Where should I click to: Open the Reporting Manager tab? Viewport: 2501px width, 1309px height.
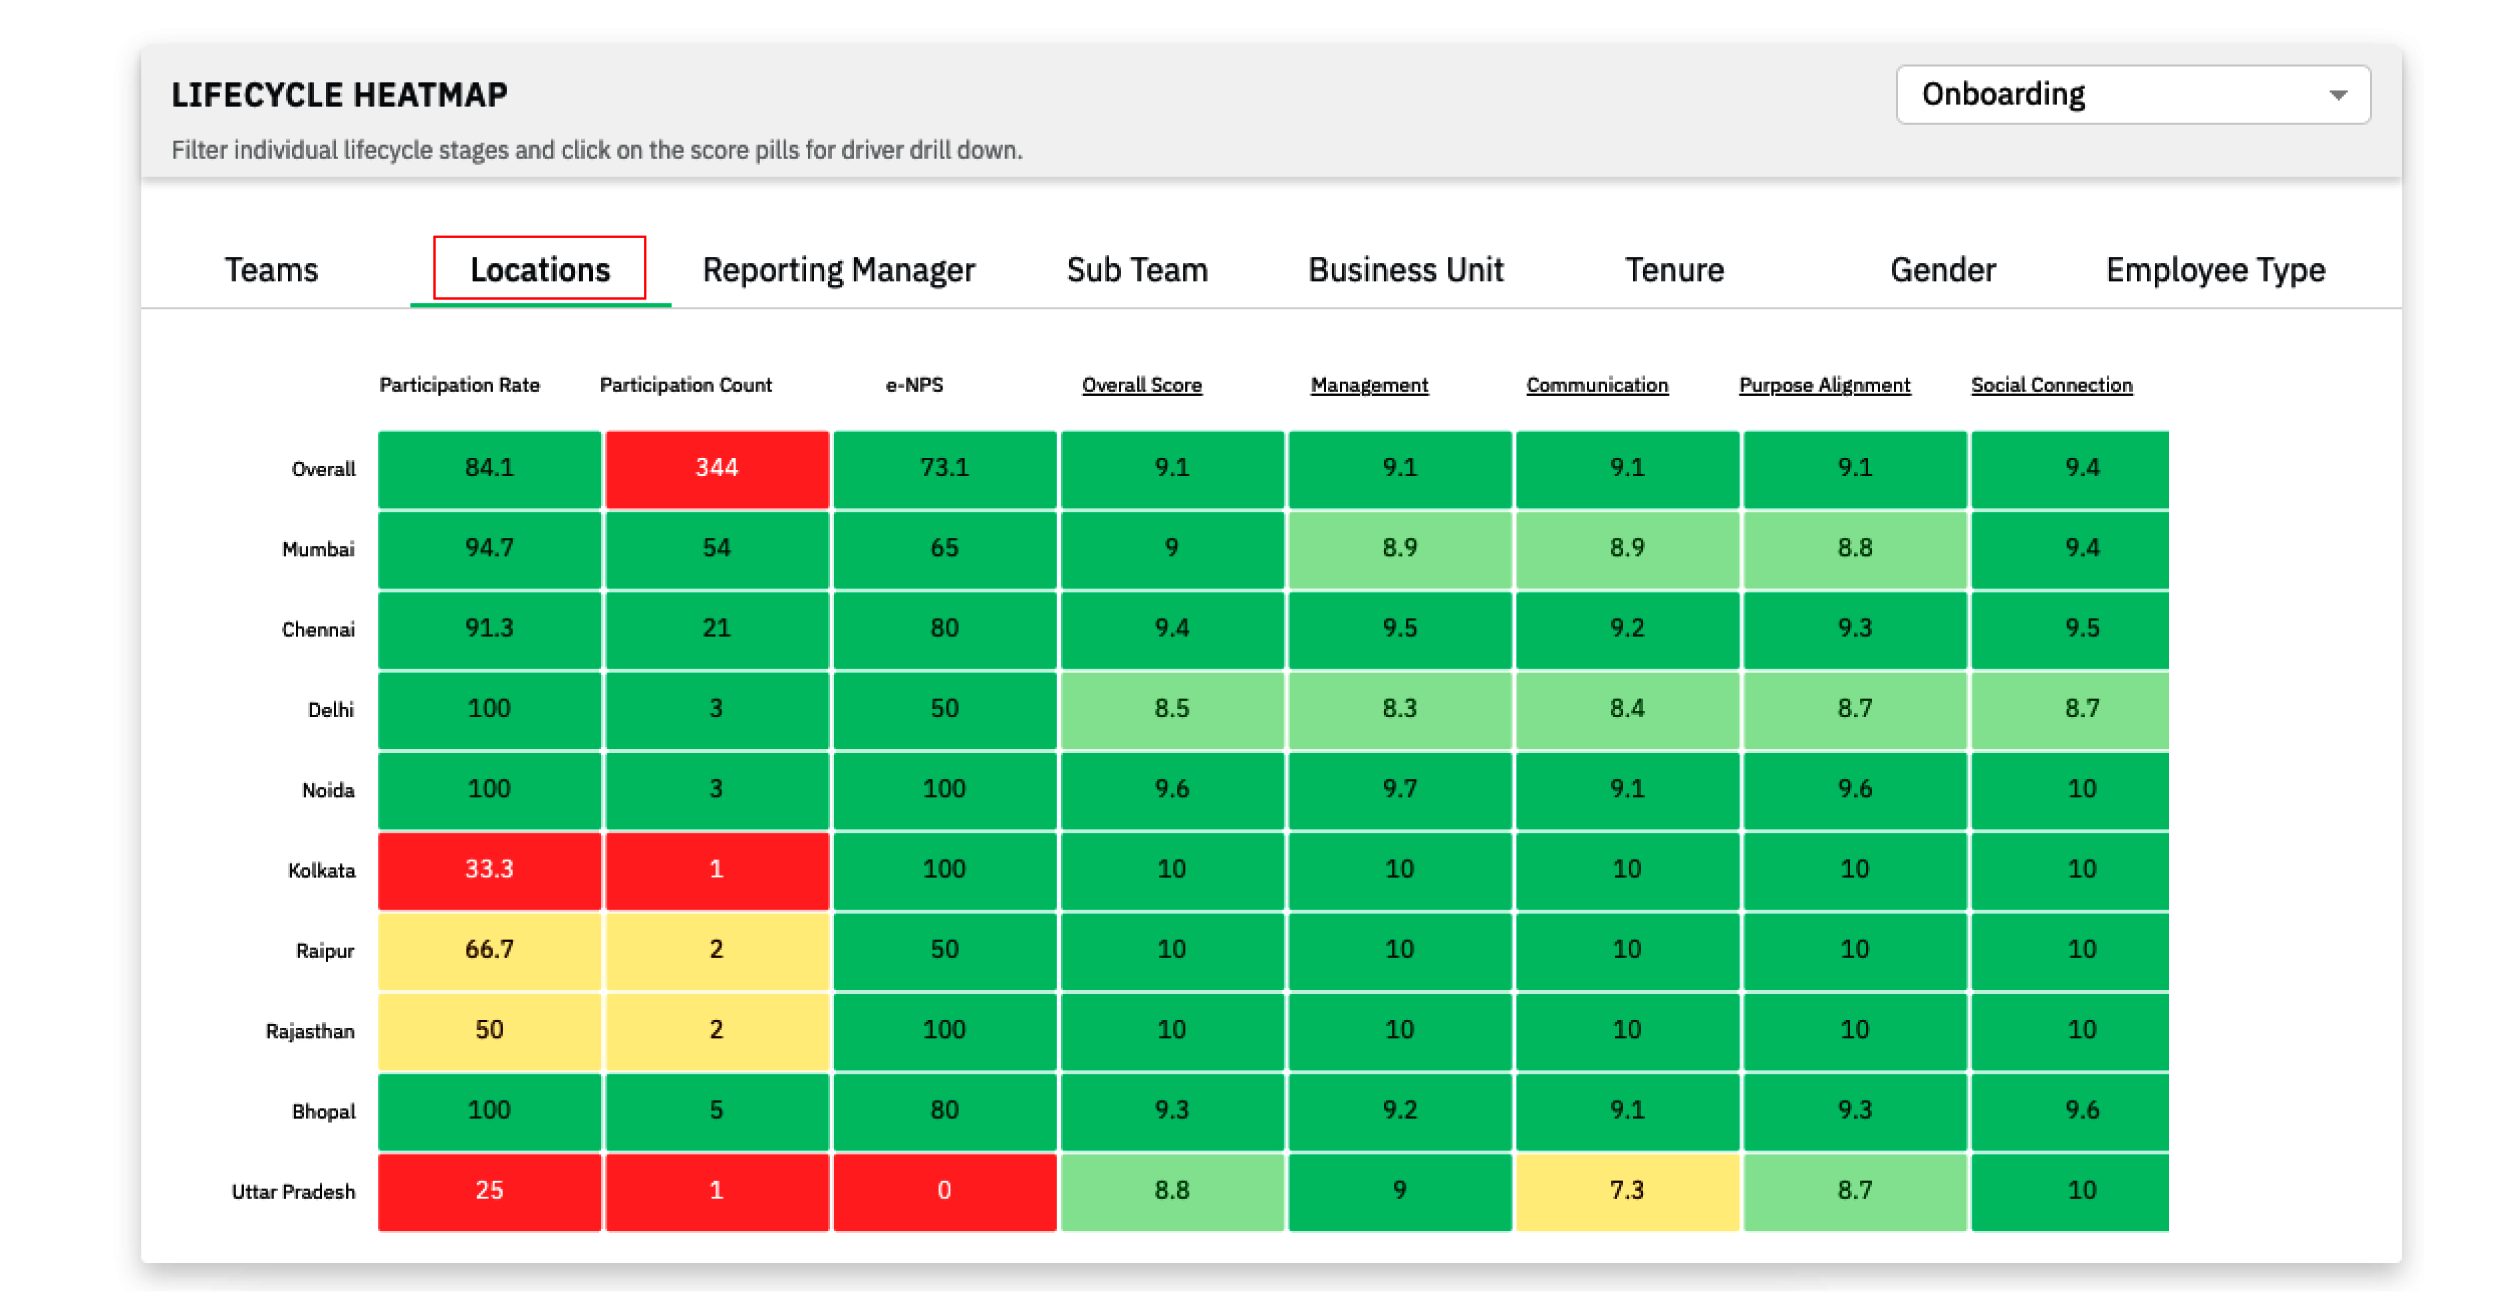(838, 270)
